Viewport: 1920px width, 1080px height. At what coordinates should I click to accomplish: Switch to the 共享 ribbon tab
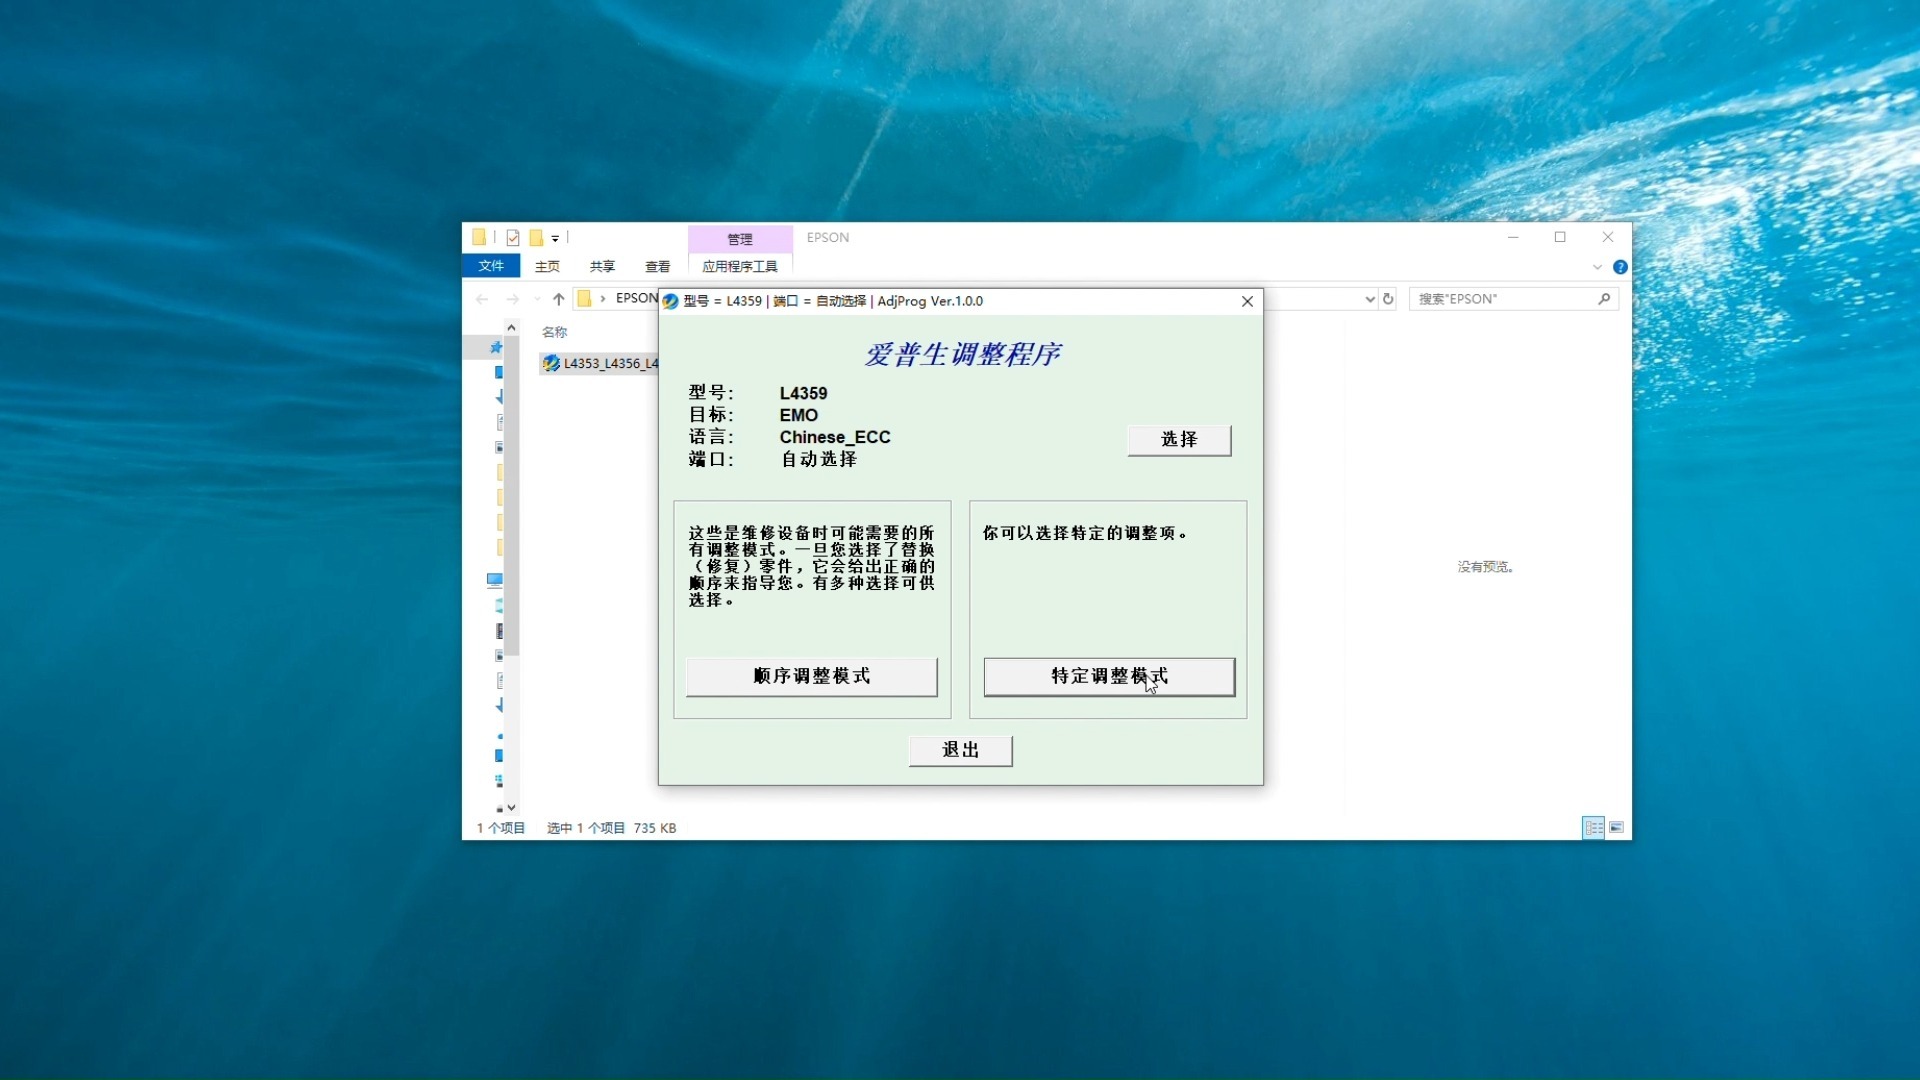(602, 266)
